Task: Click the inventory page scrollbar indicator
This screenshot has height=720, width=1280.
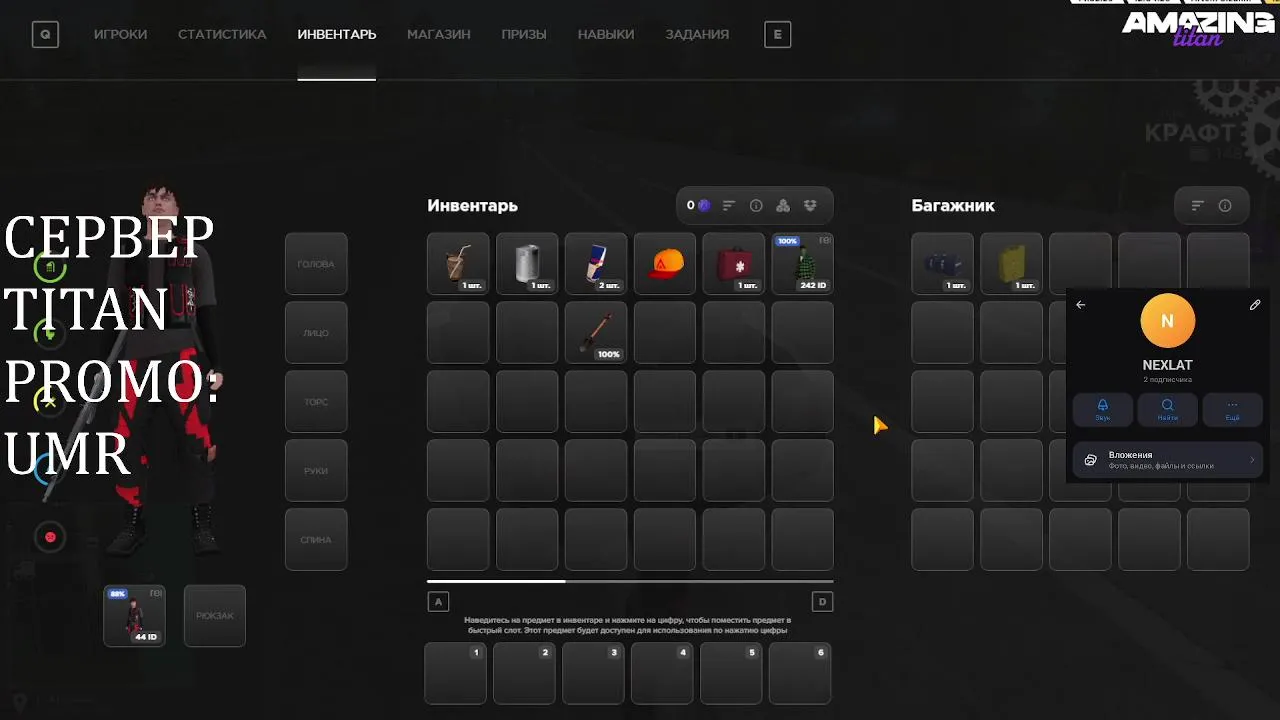Action: click(496, 581)
